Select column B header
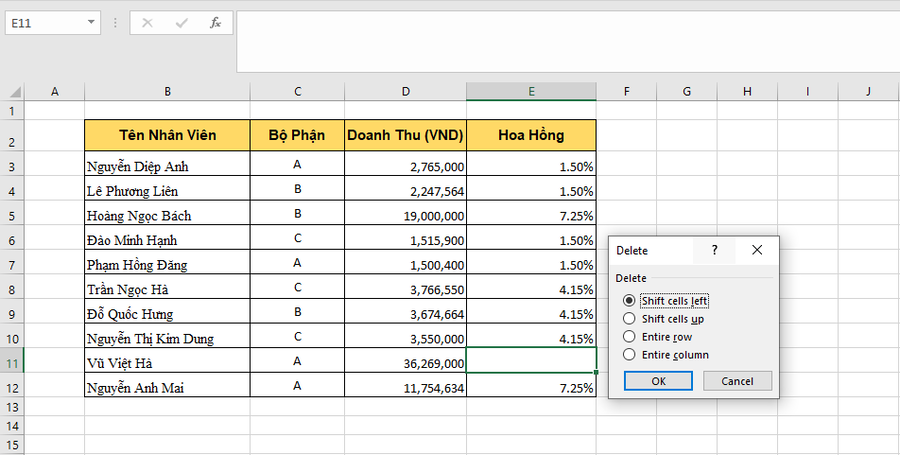The height and width of the screenshot is (455, 900). click(x=167, y=91)
